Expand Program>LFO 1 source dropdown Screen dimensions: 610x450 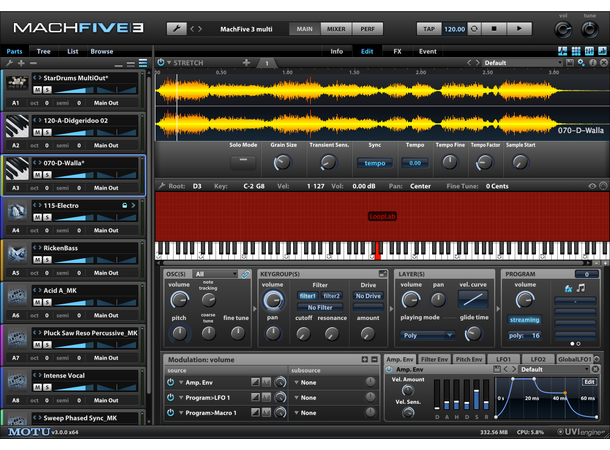tap(181, 397)
